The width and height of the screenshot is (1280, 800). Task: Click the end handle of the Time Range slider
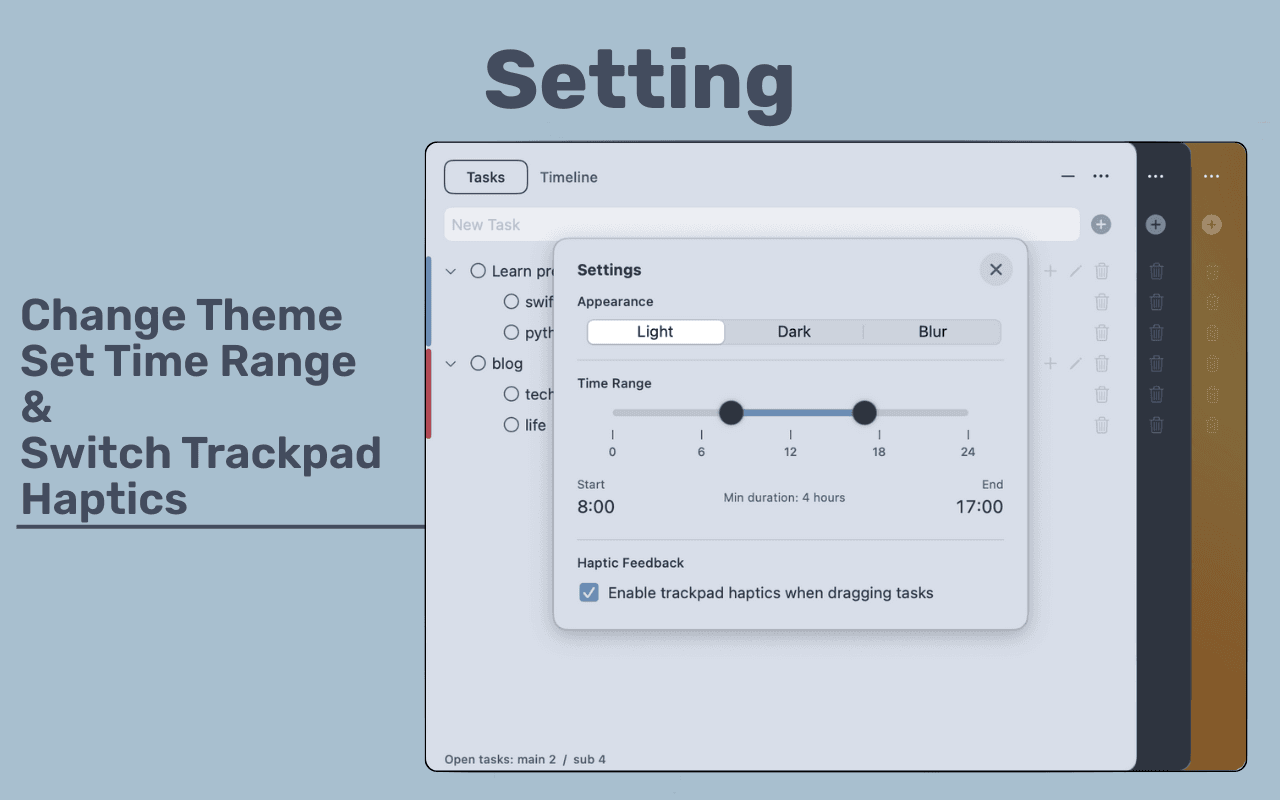pos(864,412)
